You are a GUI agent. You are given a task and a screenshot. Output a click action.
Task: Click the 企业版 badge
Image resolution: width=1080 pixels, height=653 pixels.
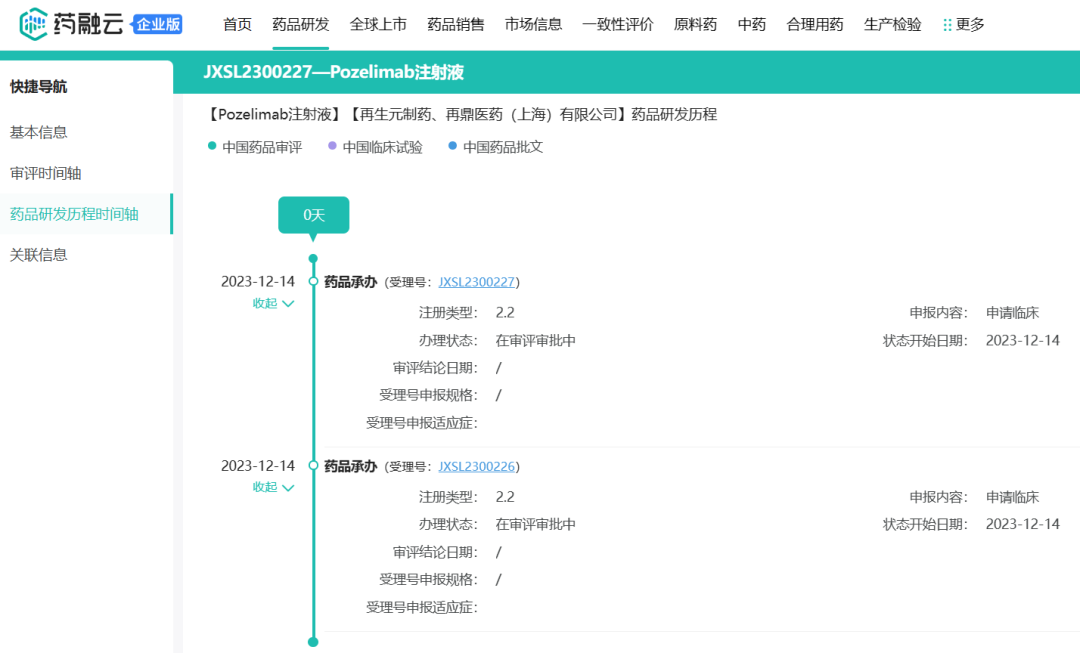158,24
